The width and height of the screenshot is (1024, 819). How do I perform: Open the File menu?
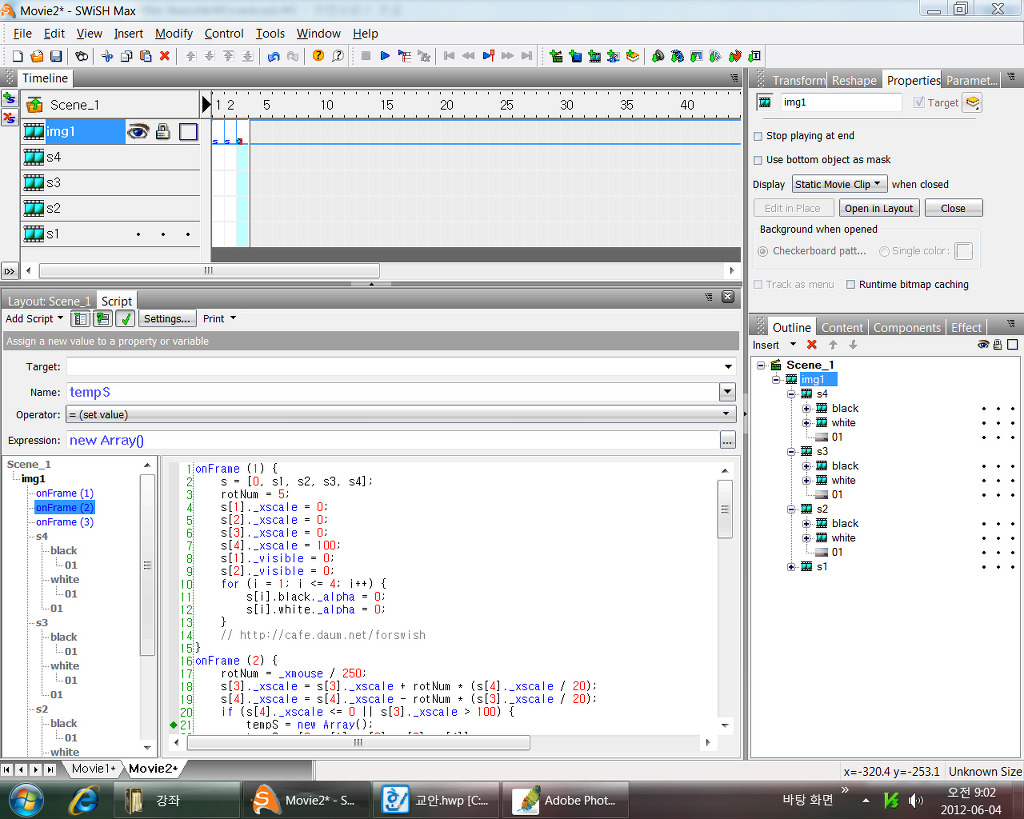(22, 33)
